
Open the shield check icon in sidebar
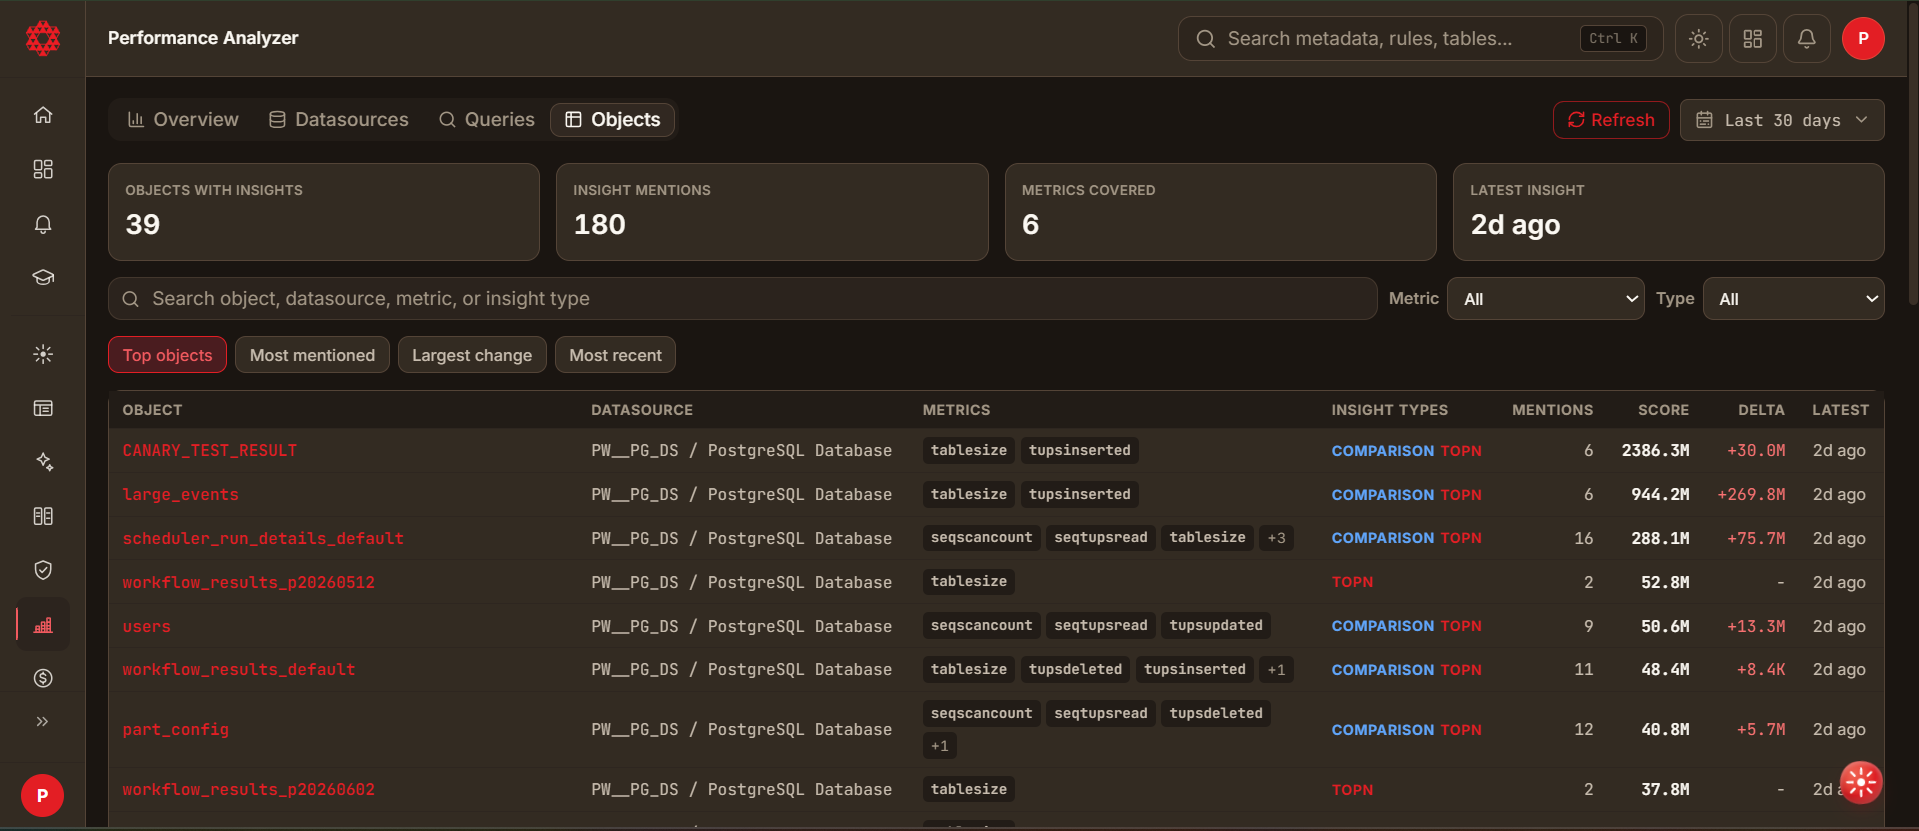pos(43,570)
